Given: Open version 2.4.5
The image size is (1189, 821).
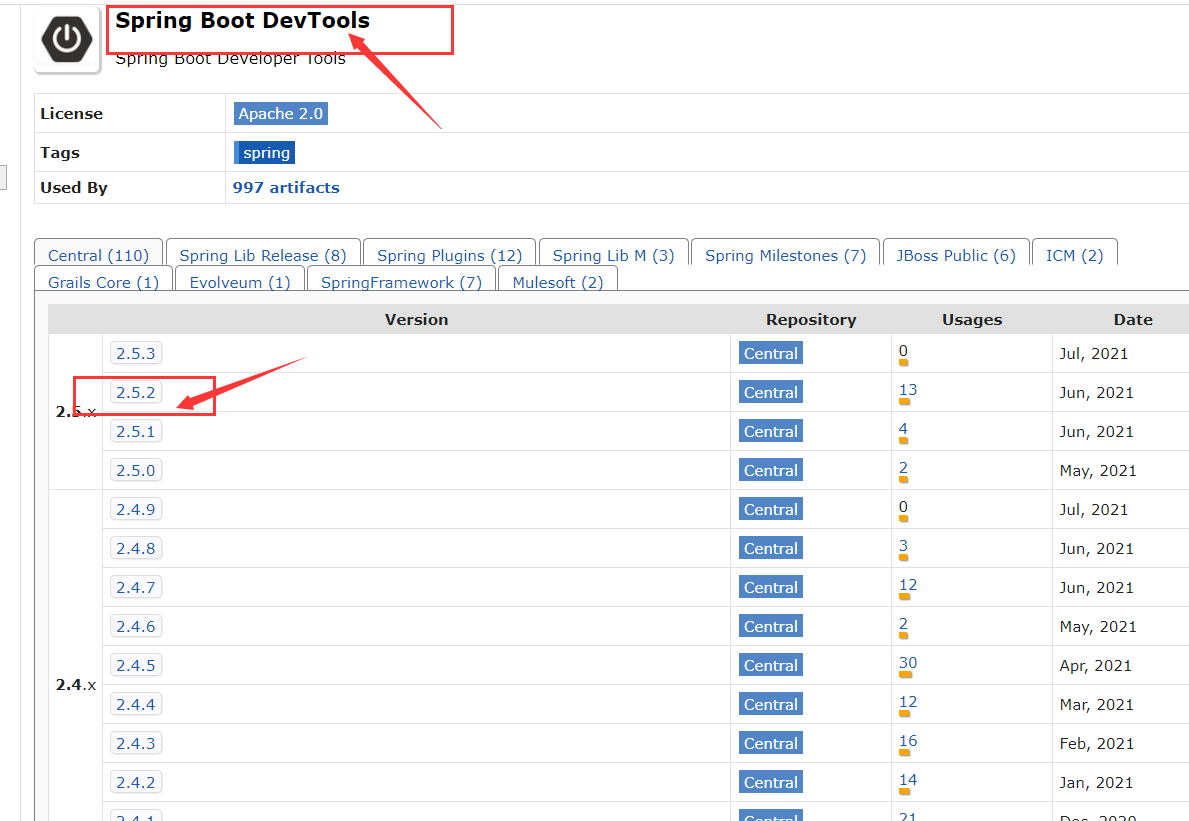Looking at the screenshot, I should (x=136, y=666).
